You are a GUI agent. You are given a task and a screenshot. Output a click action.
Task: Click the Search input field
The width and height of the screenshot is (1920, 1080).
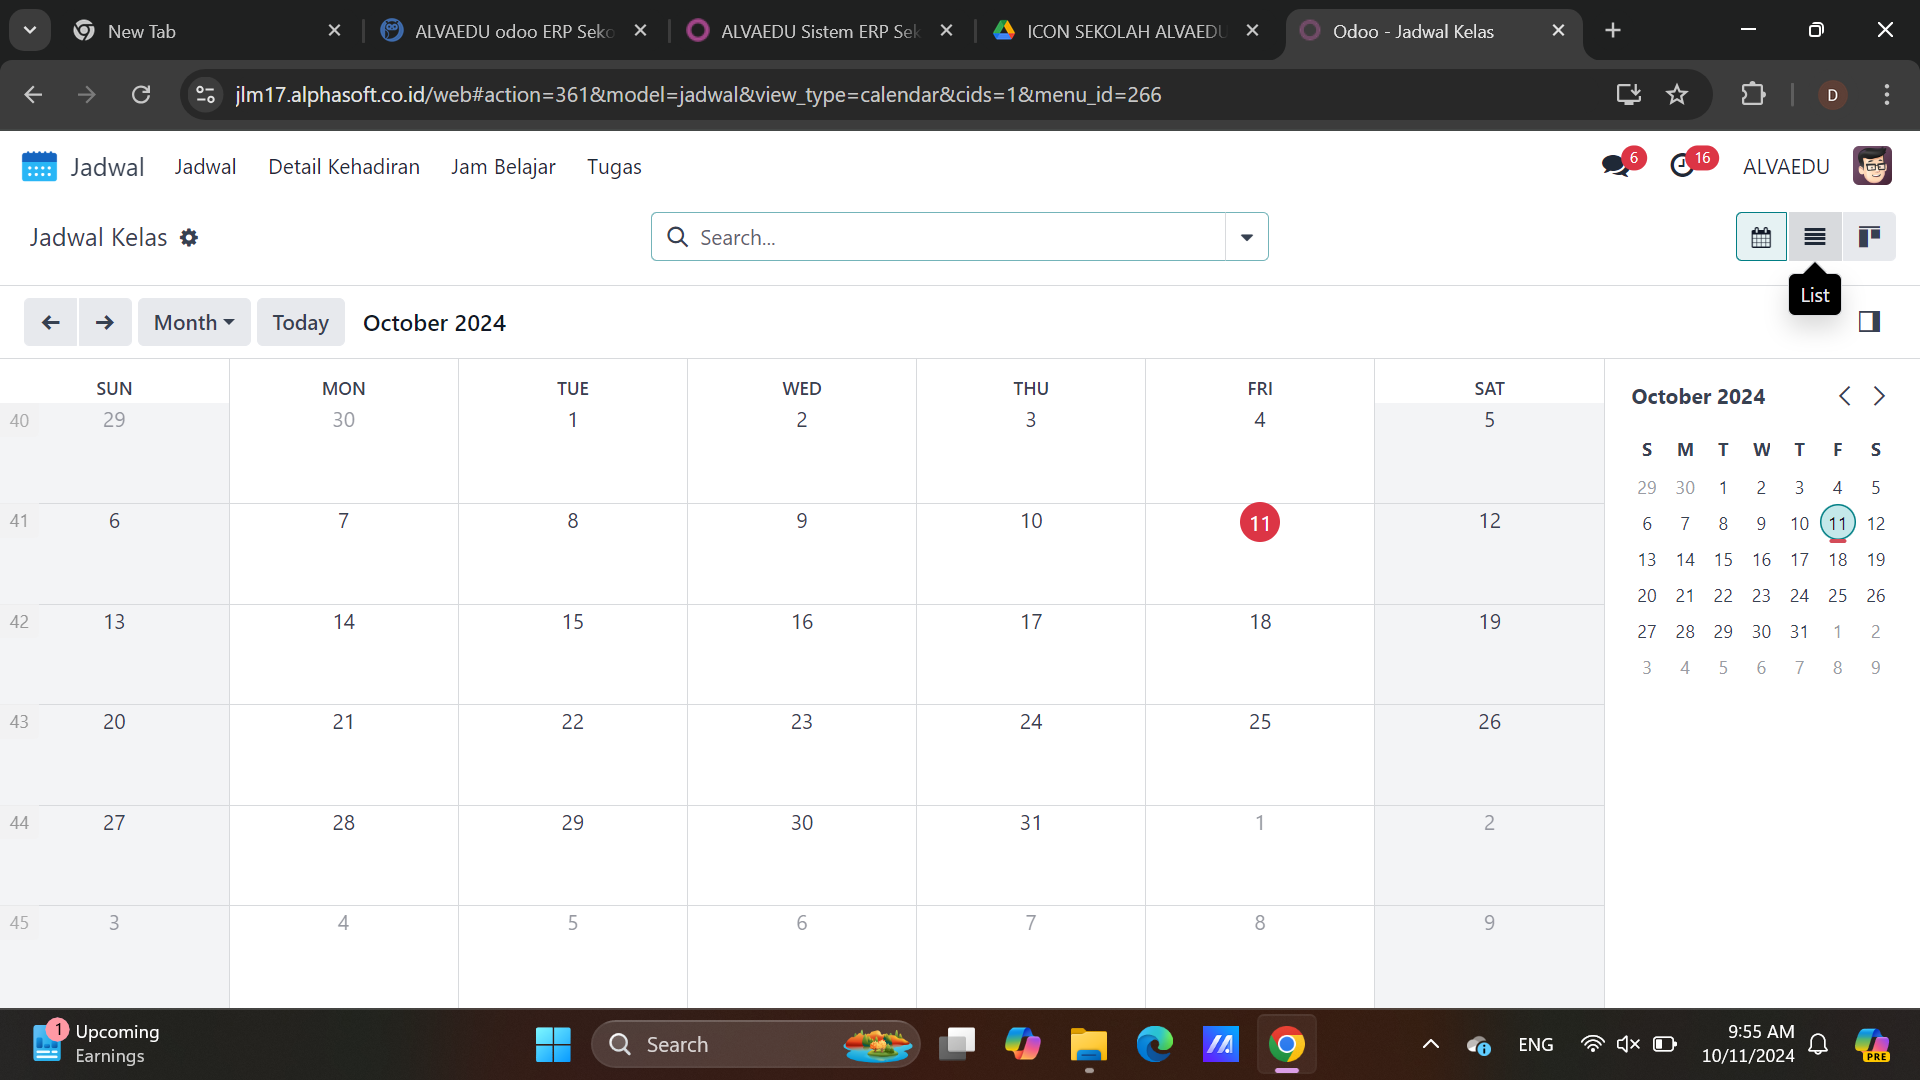point(950,237)
